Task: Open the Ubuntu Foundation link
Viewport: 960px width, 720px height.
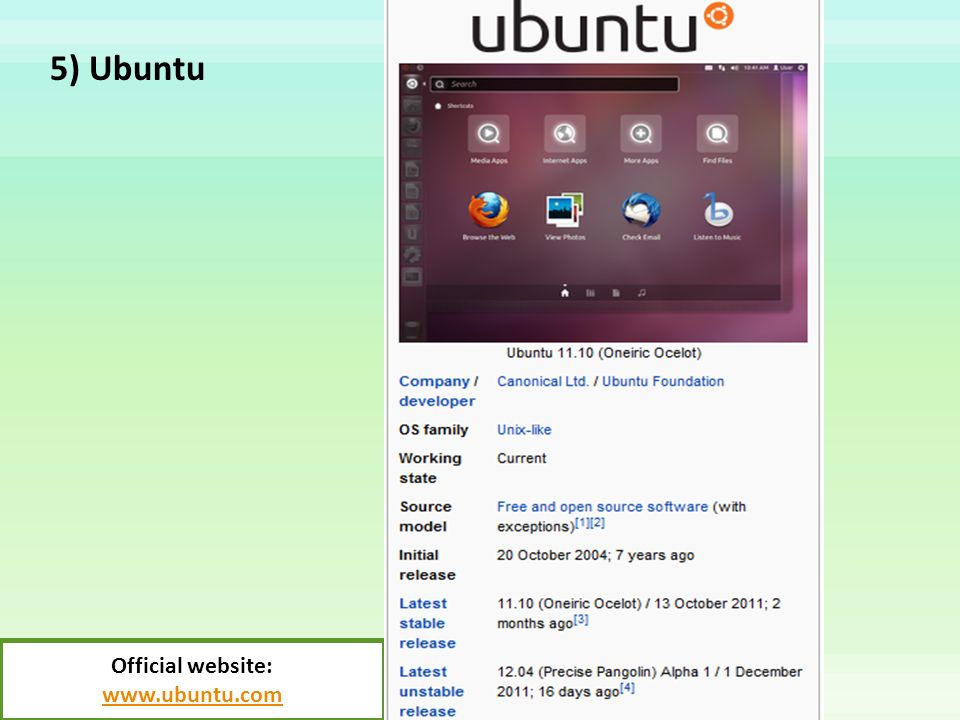Action: [663, 381]
